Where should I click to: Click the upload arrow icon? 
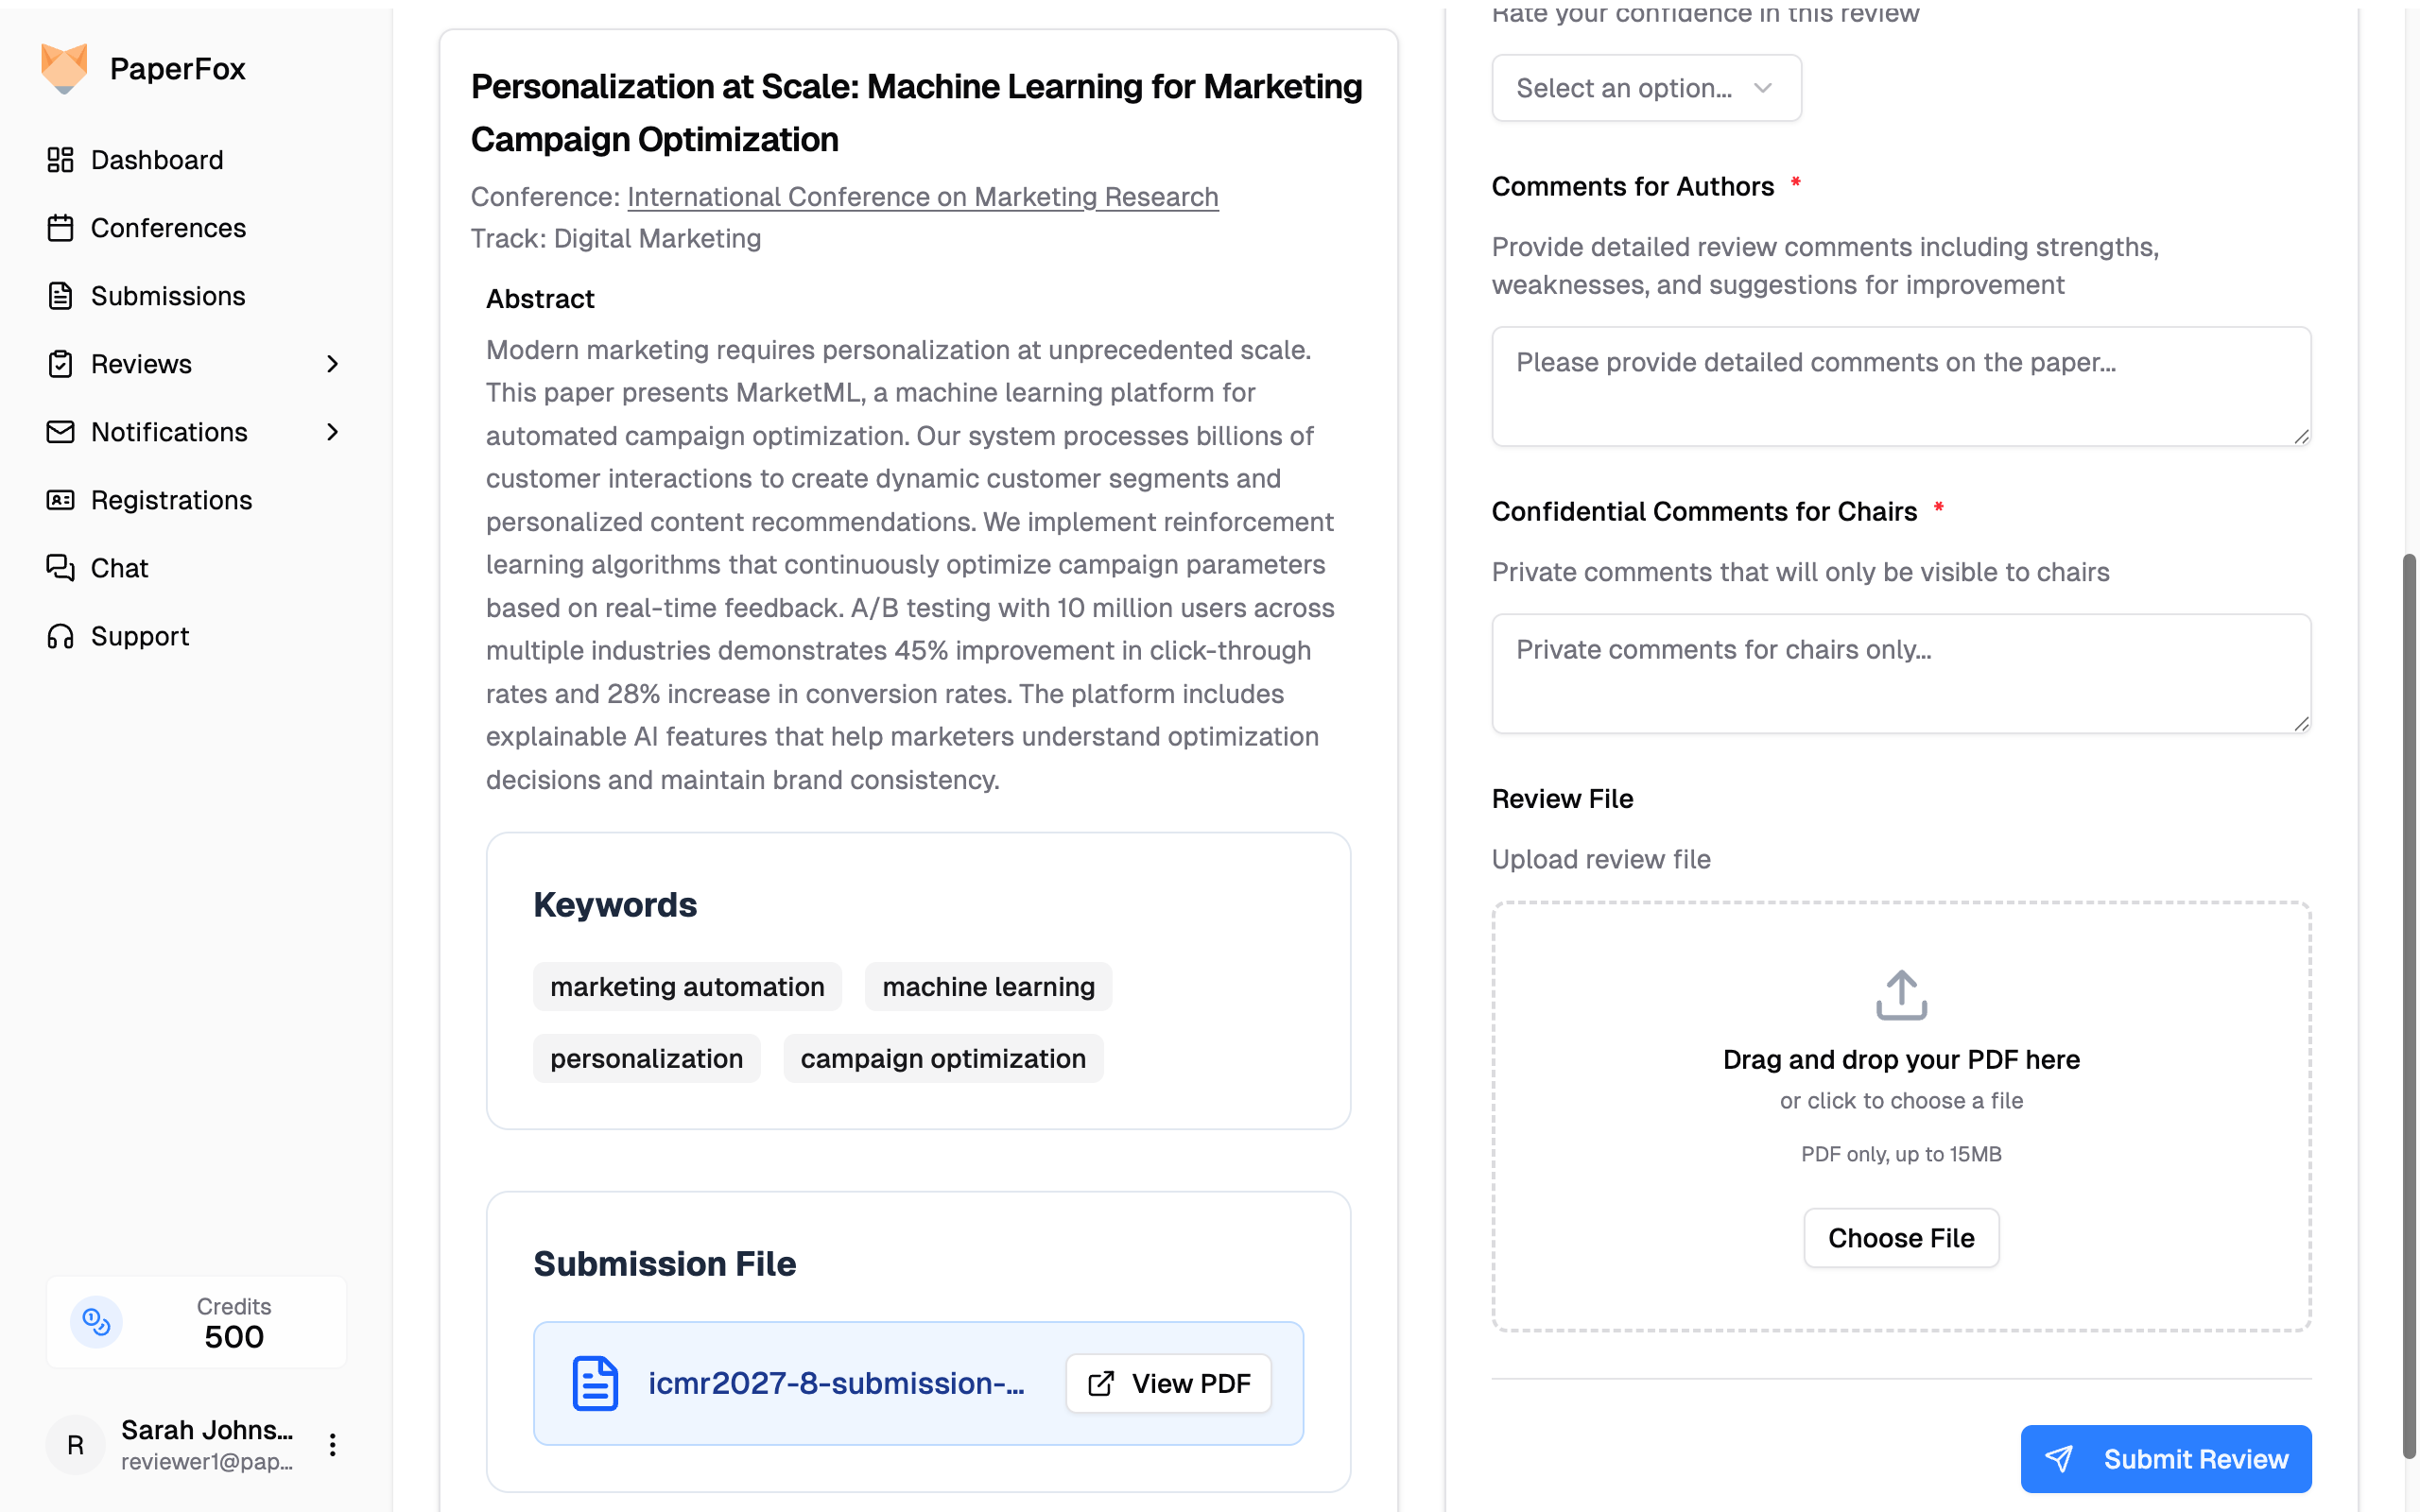coord(1900,995)
